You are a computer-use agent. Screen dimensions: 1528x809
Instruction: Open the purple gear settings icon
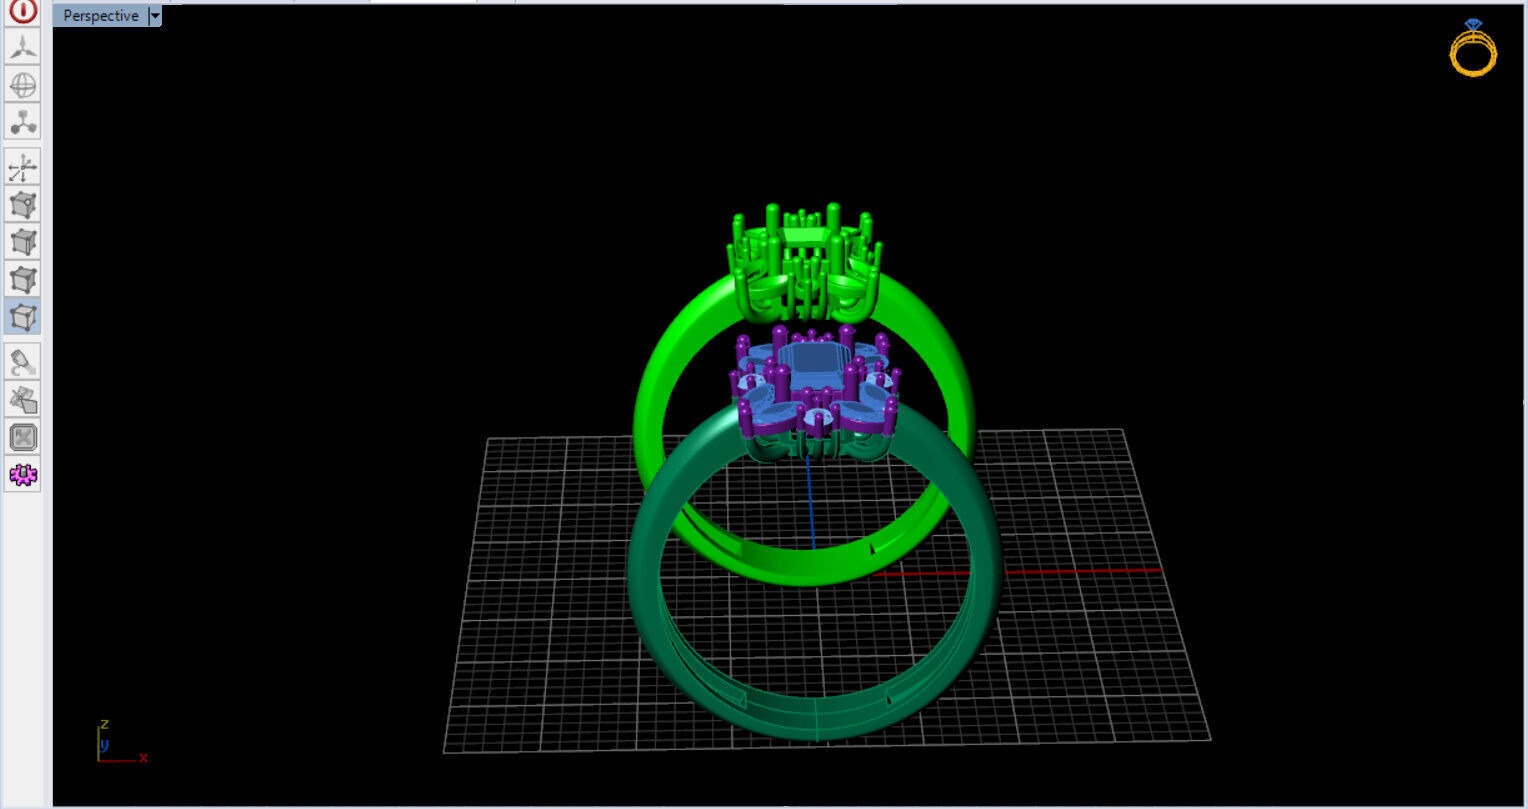coord(23,474)
